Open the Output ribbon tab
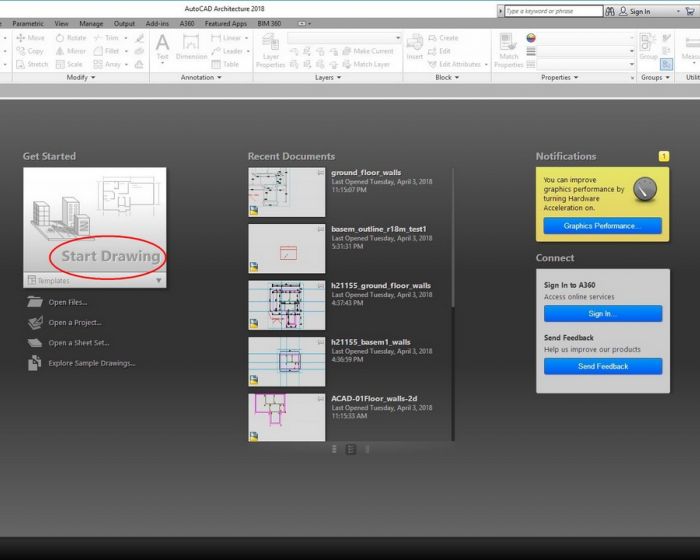 coord(124,23)
